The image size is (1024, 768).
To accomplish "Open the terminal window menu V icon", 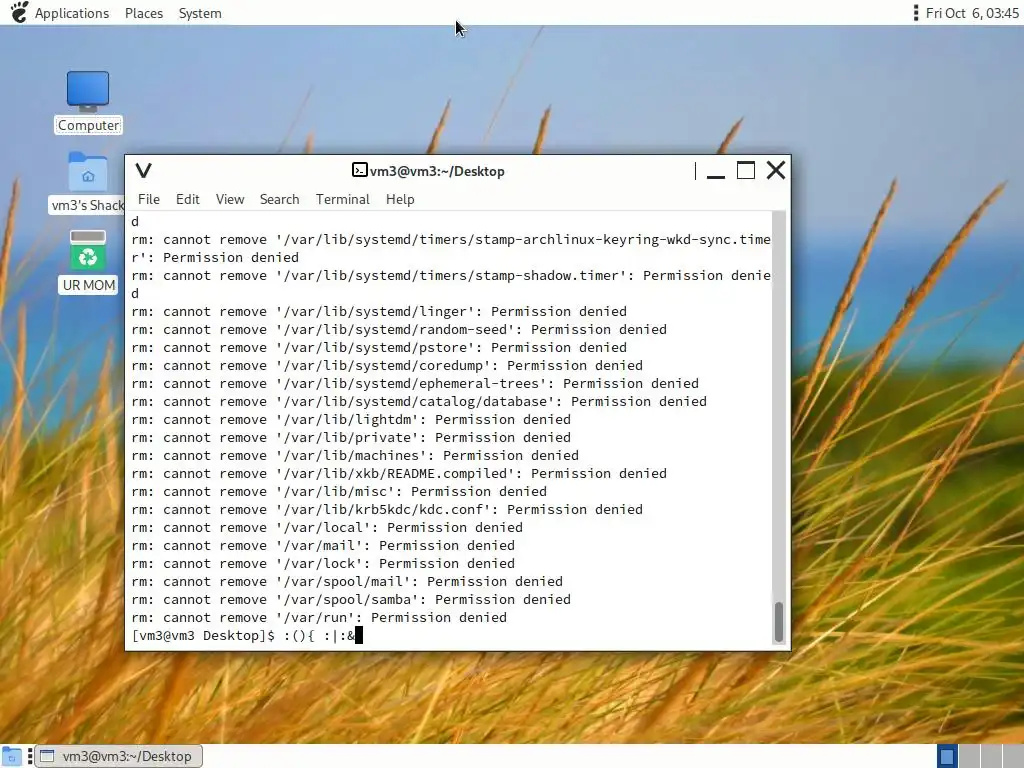I will (144, 171).
